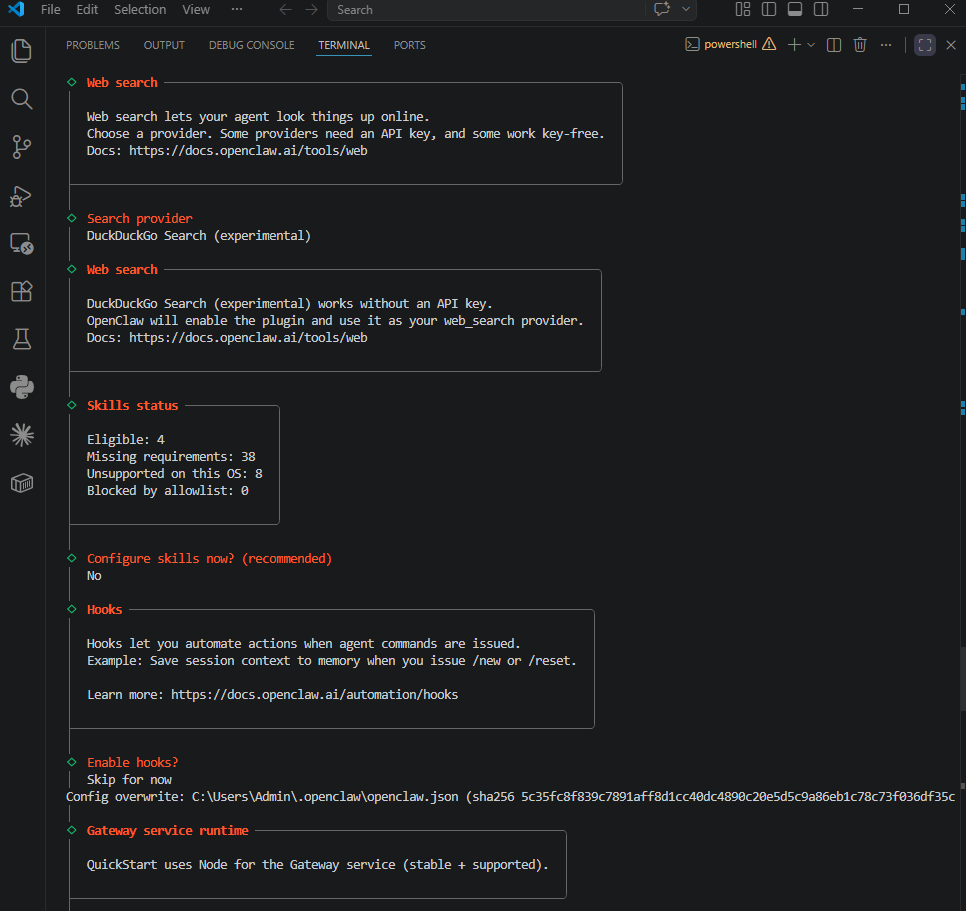Screen dimensions: 966x911
Task: Create a new terminal with plus
Action: 794,45
